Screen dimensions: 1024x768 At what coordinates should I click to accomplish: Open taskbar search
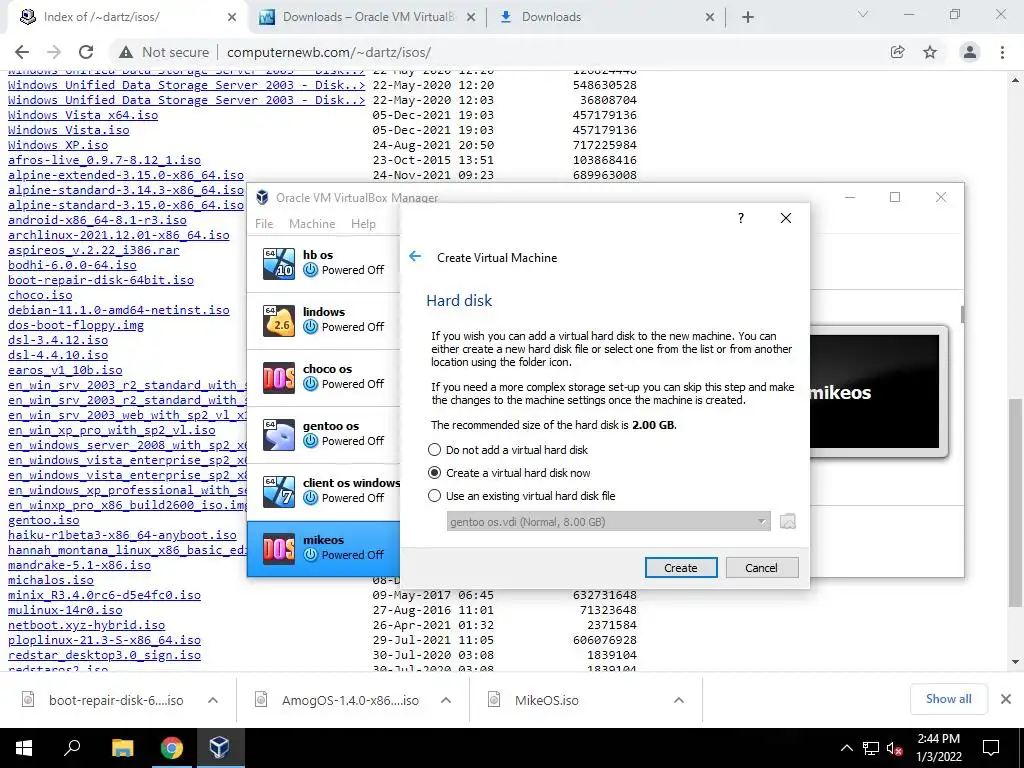pos(72,748)
